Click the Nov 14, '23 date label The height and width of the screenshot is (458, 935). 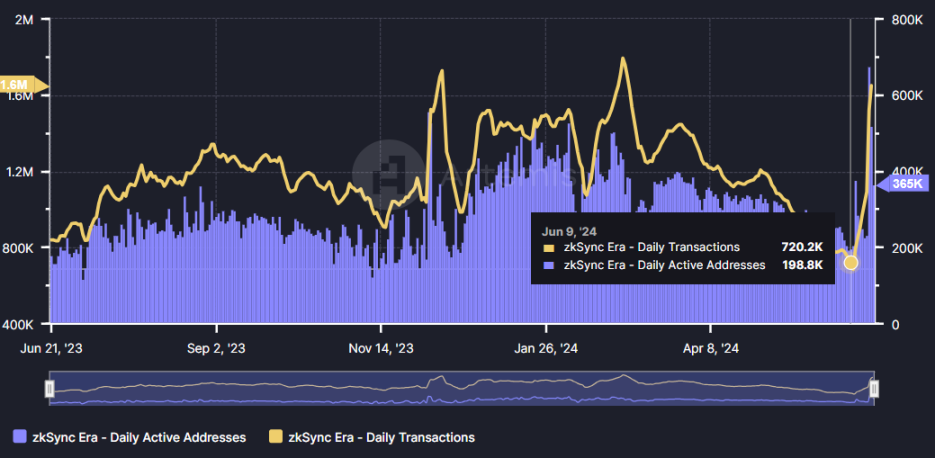tap(381, 349)
